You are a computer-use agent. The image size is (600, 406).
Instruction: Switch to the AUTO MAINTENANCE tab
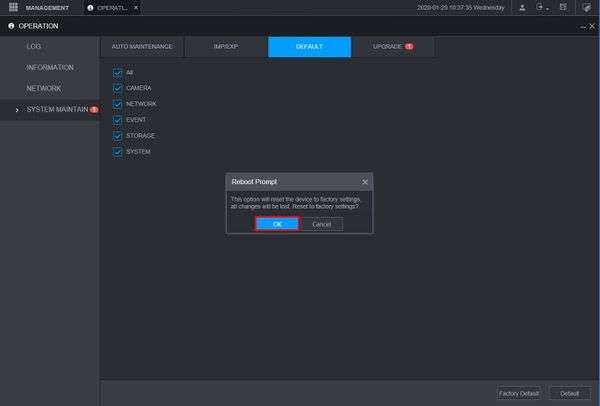(x=142, y=47)
